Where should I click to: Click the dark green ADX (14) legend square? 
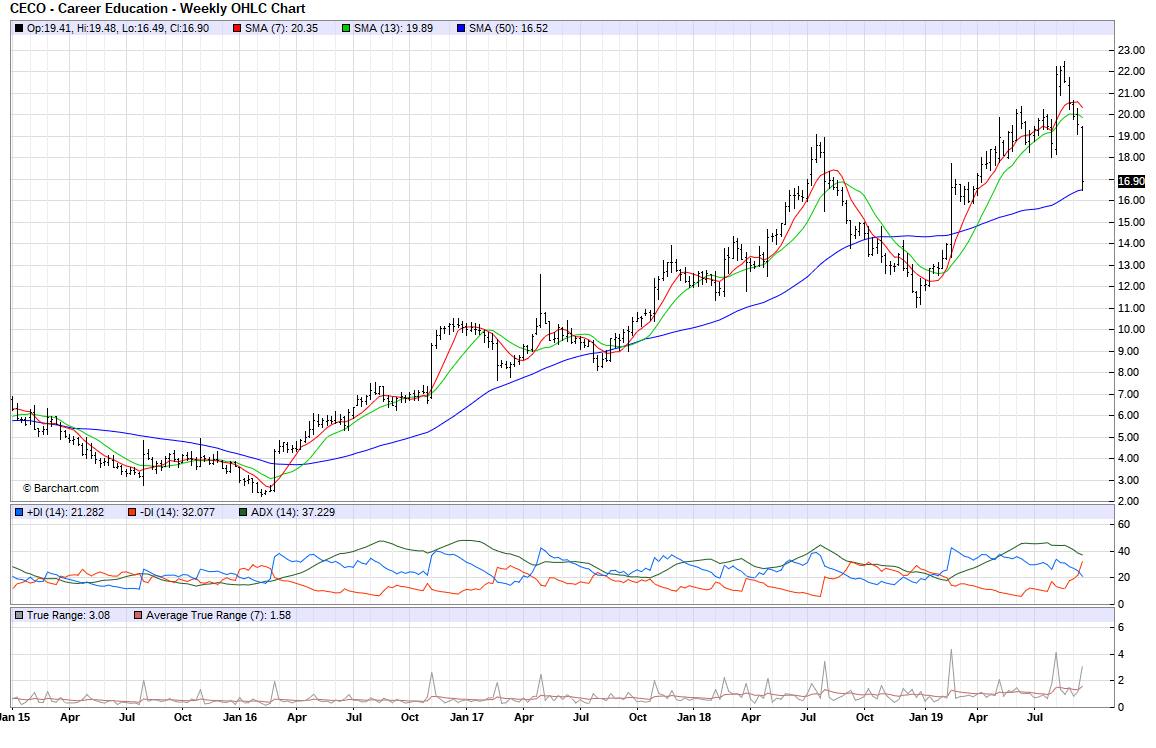pos(243,512)
